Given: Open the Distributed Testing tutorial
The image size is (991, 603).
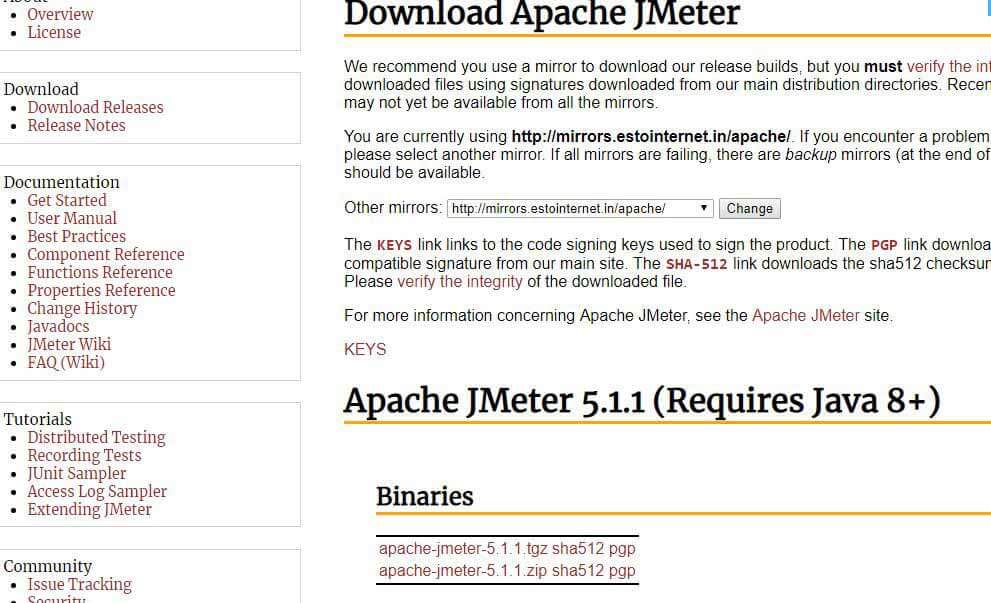Looking at the screenshot, I should pyautogui.click(x=96, y=437).
